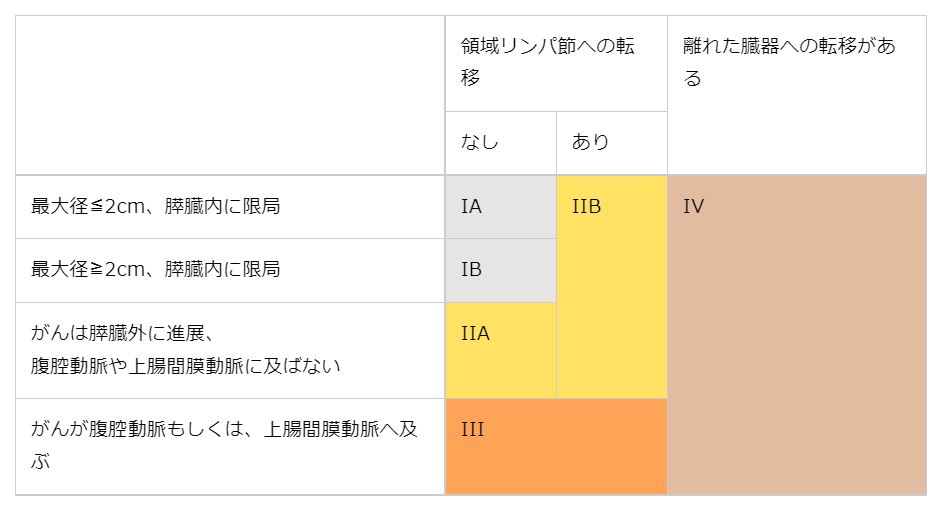Click the IV text label
The height and width of the screenshot is (508, 942).
point(693,207)
